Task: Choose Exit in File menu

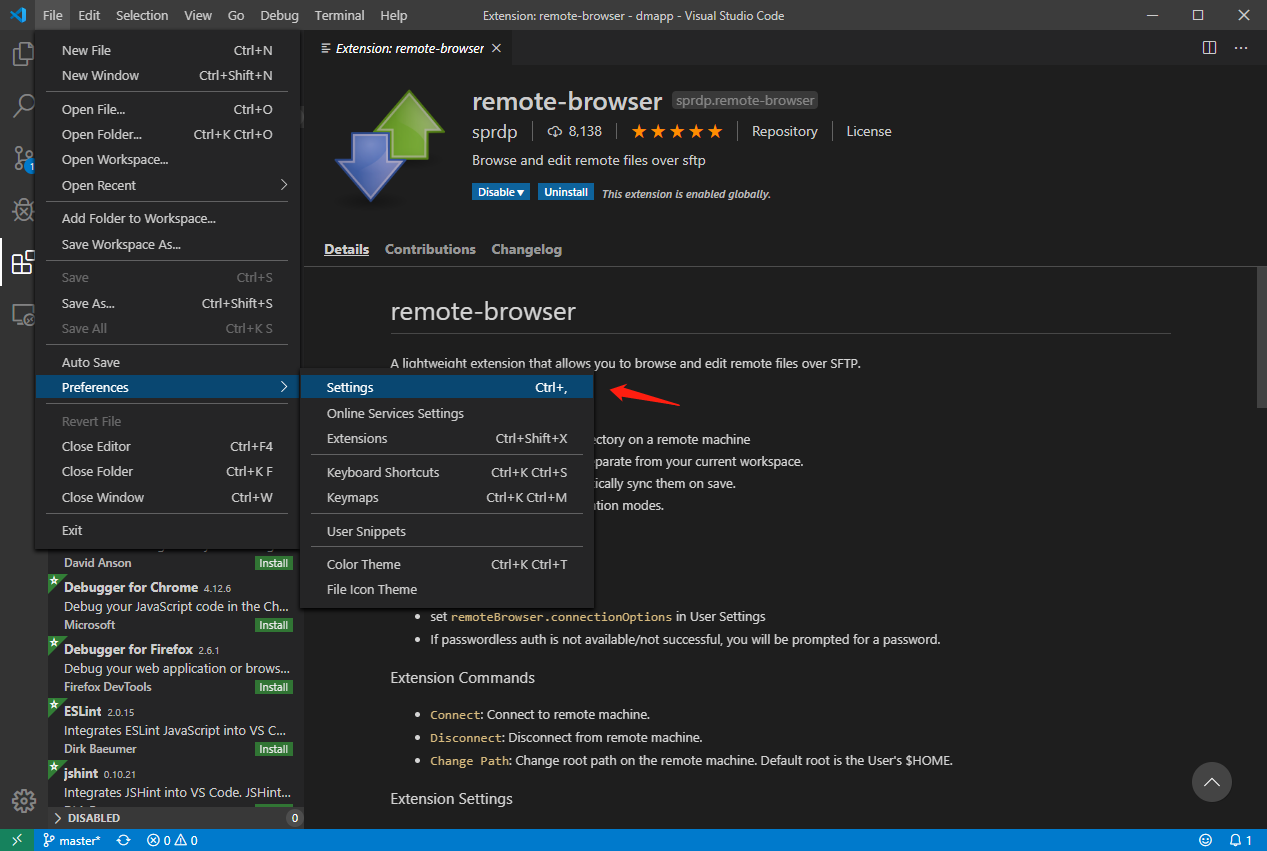Action: (167, 530)
